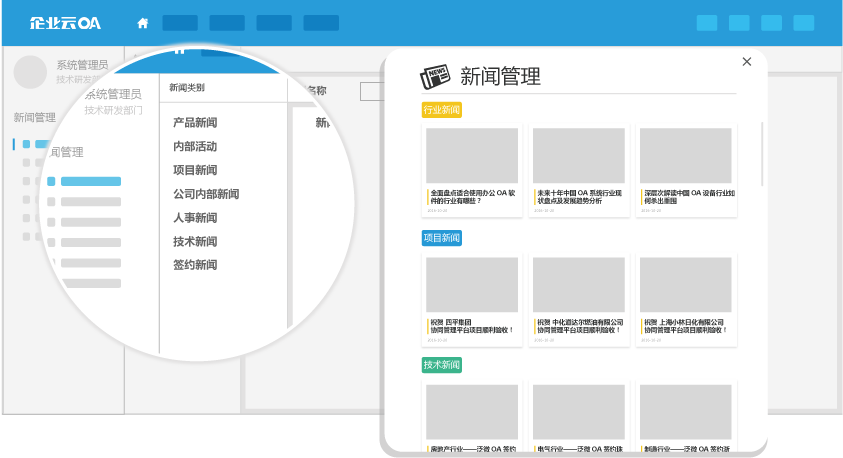
Task: Close the 新闻管理 popup panel
Action: click(x=746, y=62)
